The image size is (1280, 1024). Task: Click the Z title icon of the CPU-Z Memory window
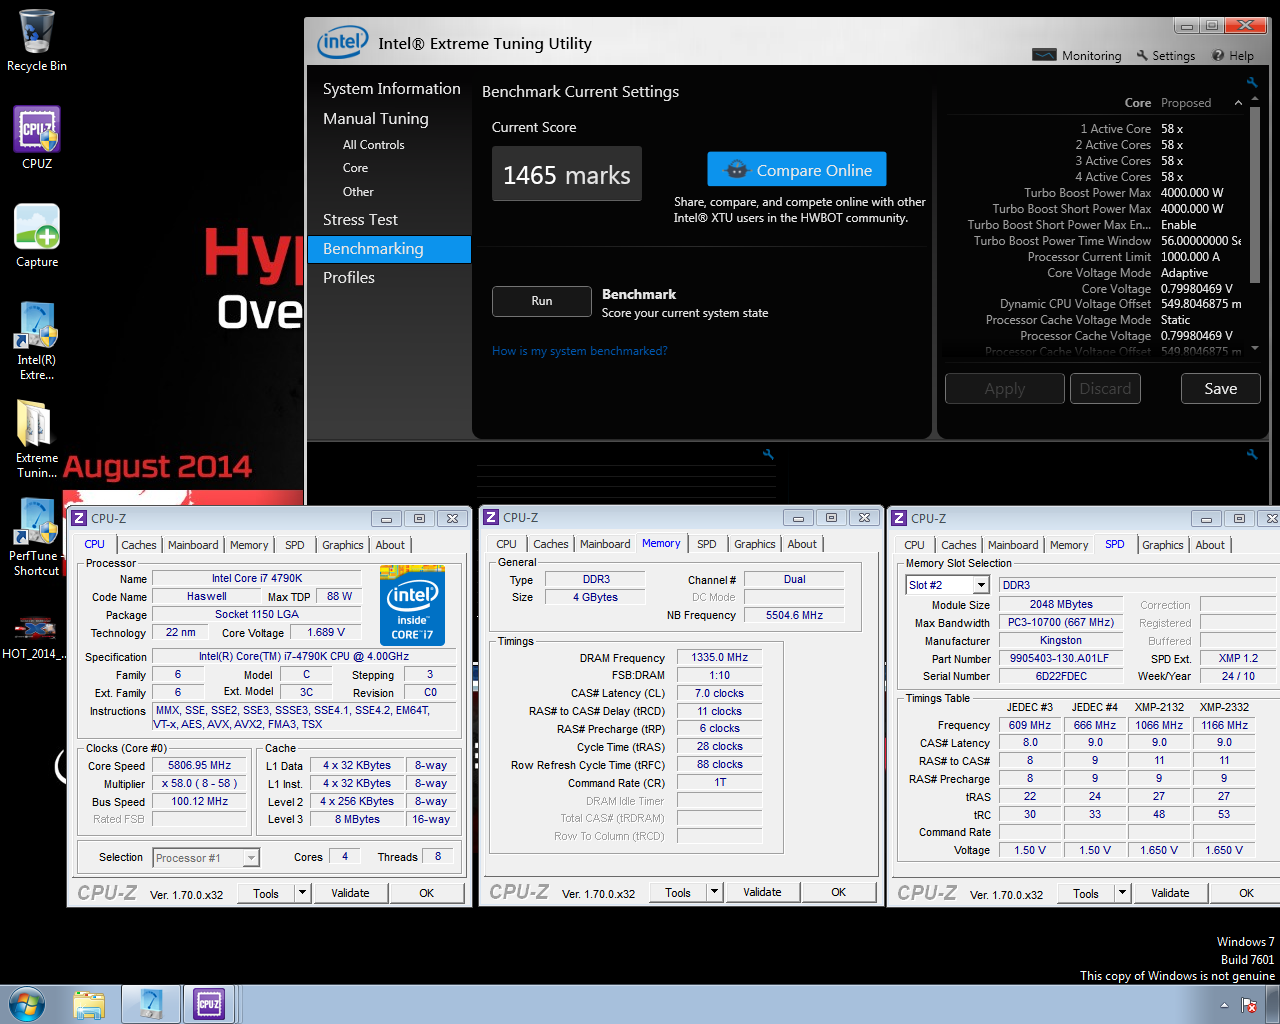point(491,517)
